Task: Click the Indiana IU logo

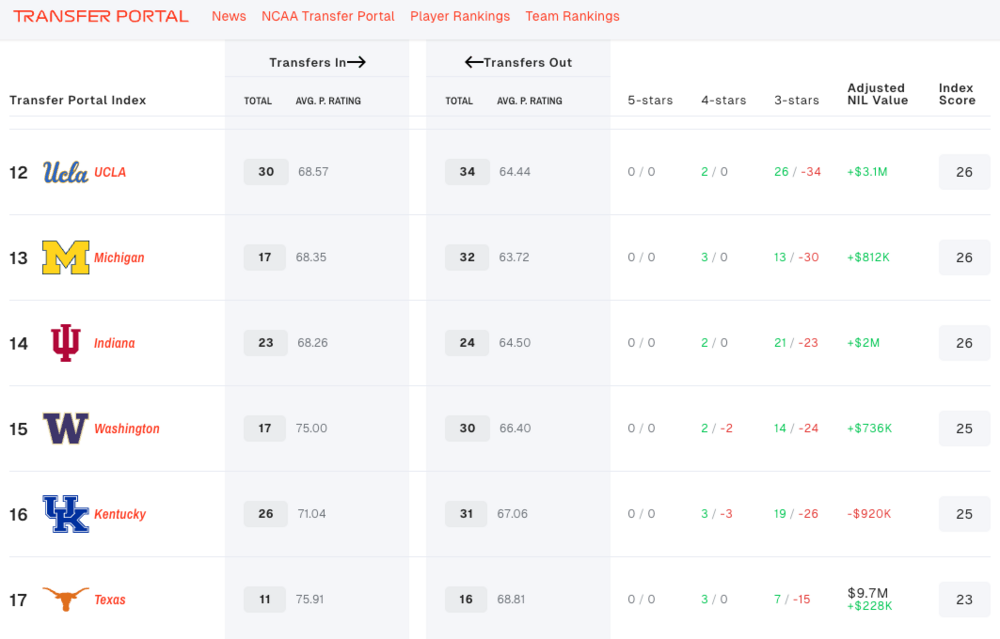Action: pos(65,343)
